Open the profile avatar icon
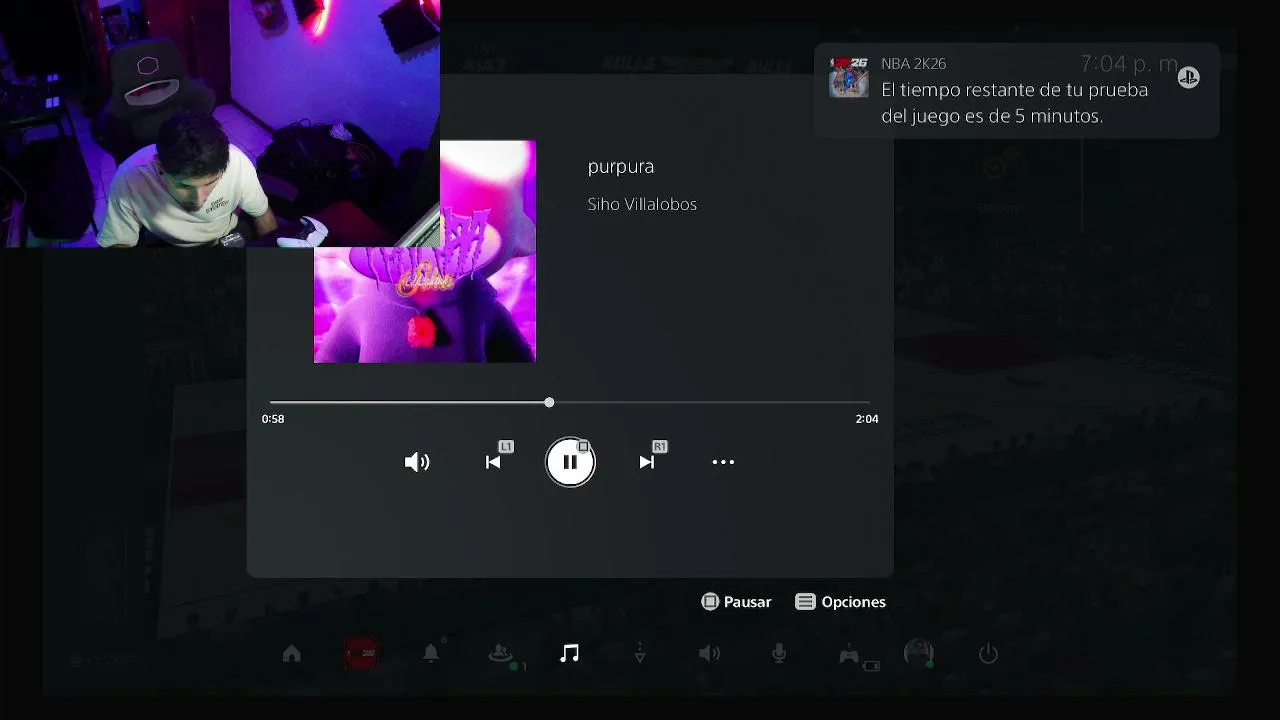This screenshot has height=720, width=1280. pyautogui.click(x=919, y=654)
